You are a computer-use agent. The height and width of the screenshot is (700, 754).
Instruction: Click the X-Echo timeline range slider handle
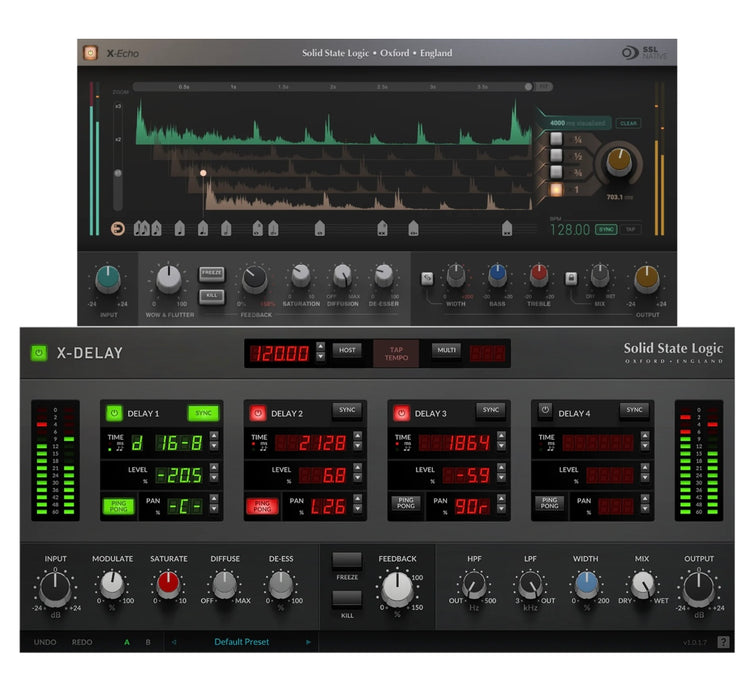pyautogui.click(x=528, y=87)
